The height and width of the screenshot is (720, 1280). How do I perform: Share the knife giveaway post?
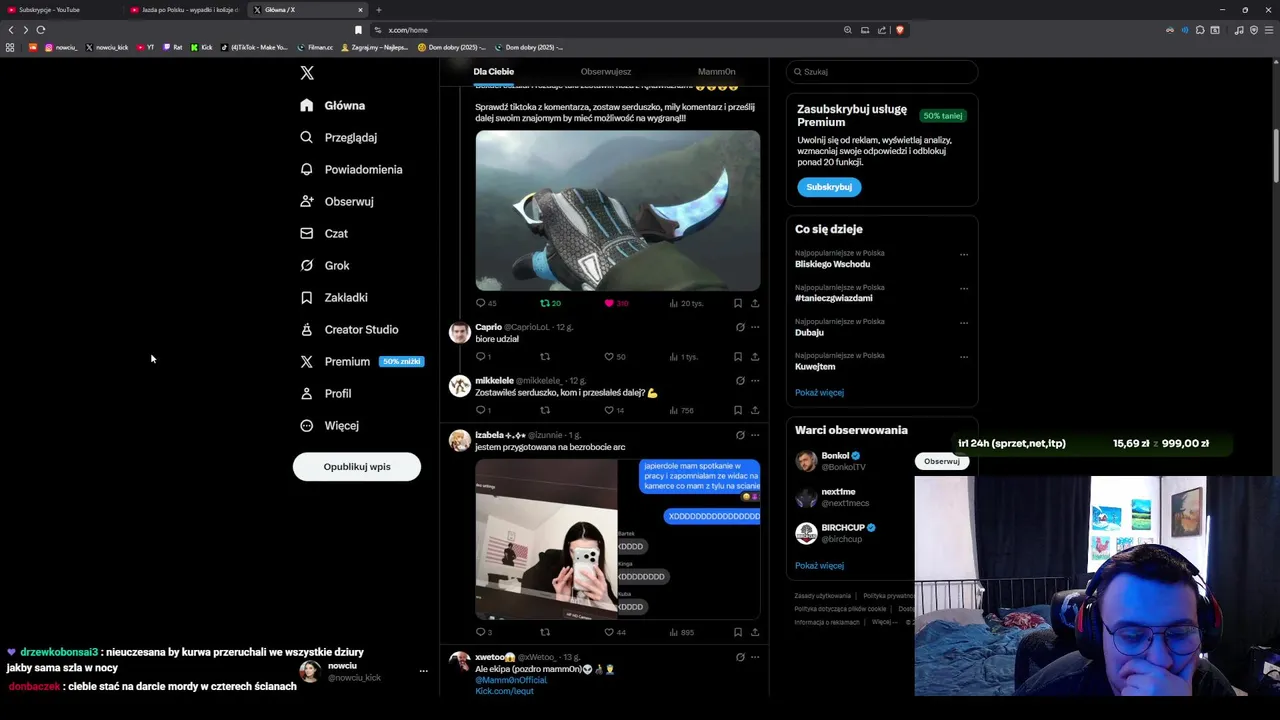pyautogui.click(x=755, y=303)
